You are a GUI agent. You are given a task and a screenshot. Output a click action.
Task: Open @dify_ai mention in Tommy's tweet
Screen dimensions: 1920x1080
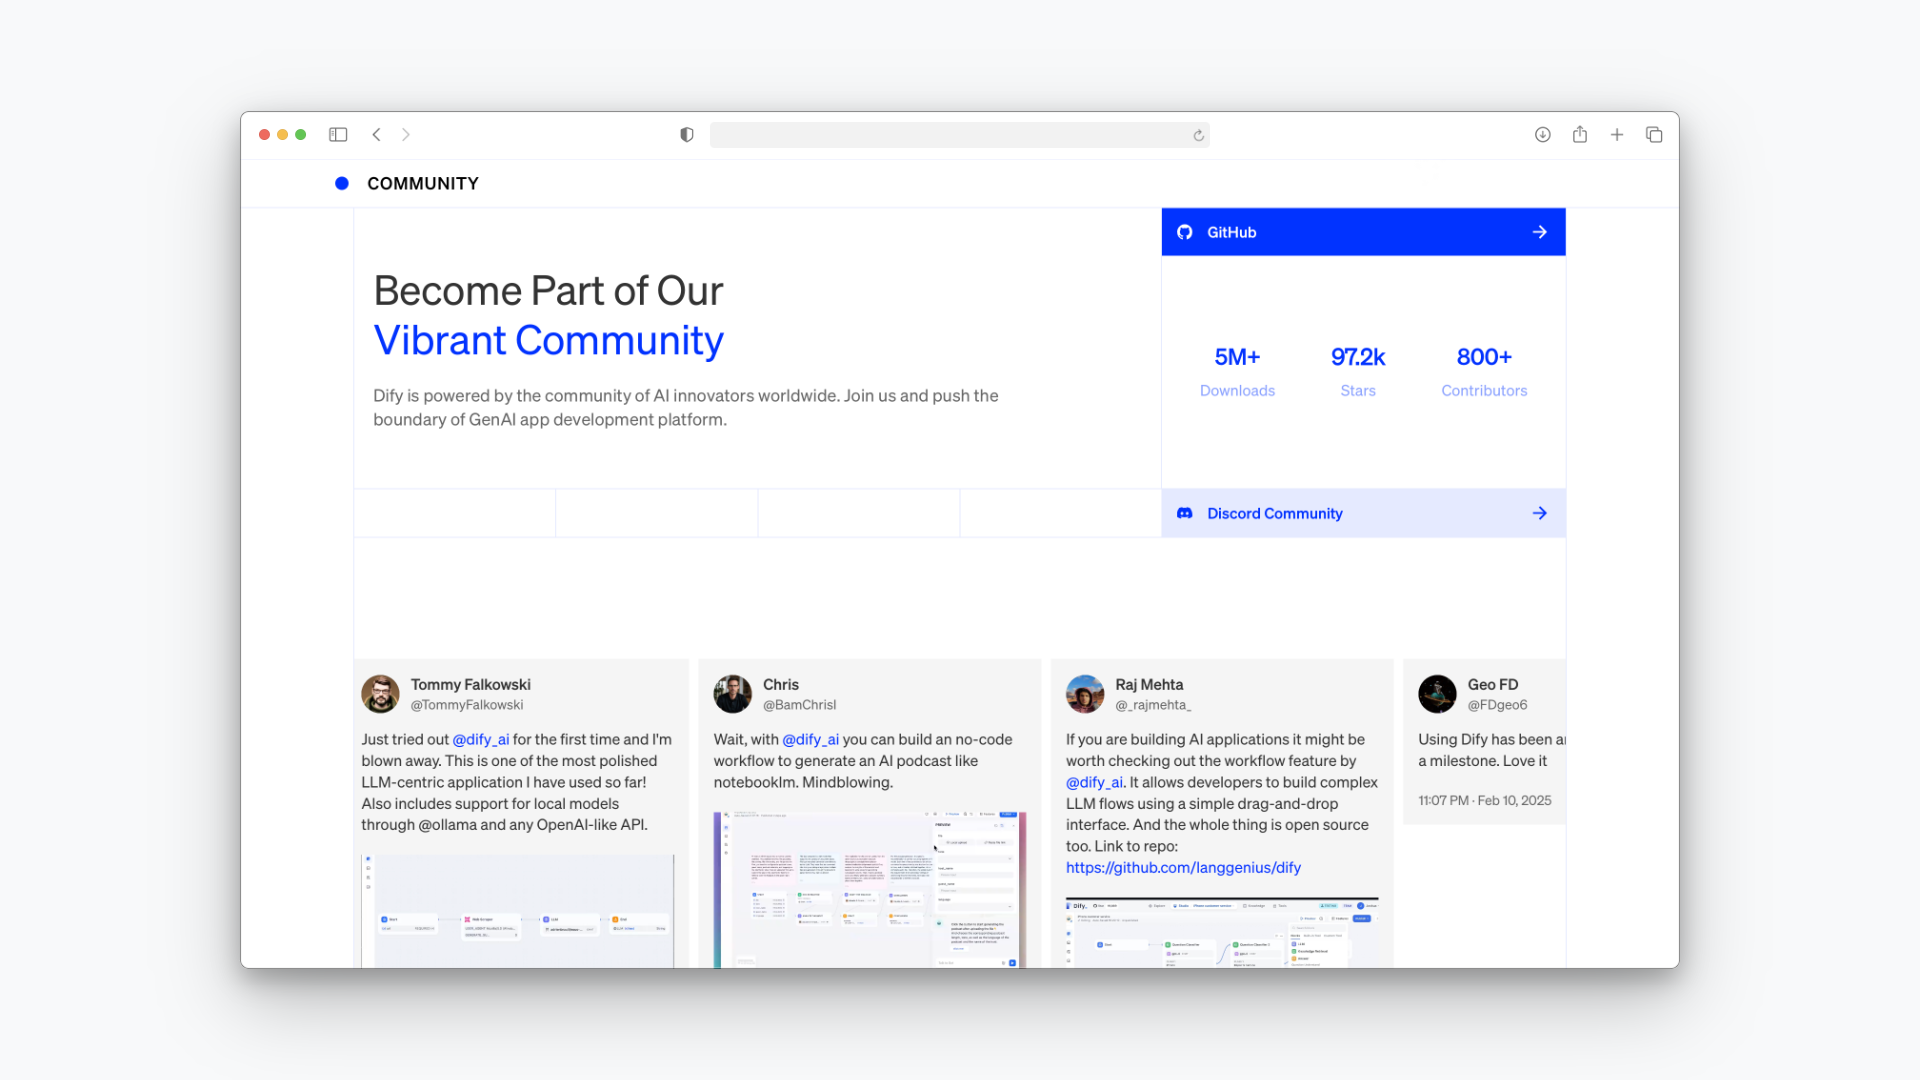(481, 740)
